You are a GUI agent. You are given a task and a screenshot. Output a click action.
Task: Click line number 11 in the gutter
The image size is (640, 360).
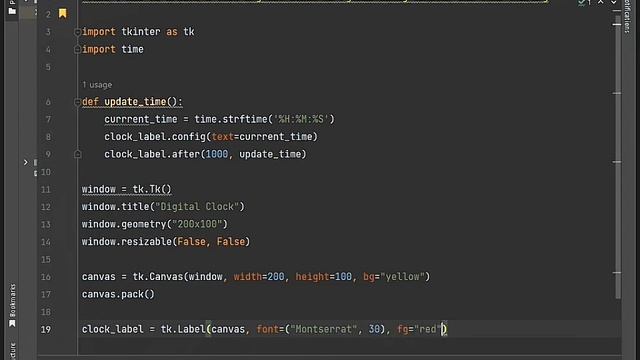tap(46, 189)
